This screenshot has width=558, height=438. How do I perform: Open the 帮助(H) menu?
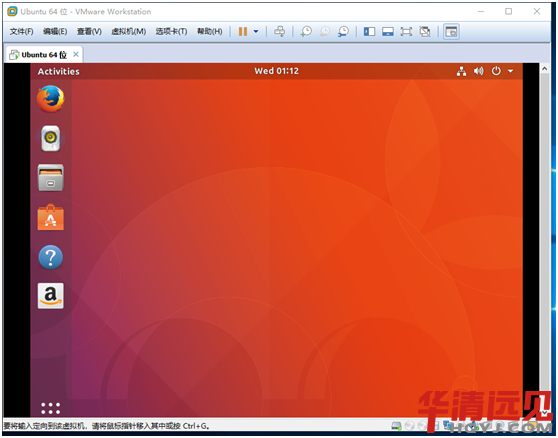click(x=210, y=31)
